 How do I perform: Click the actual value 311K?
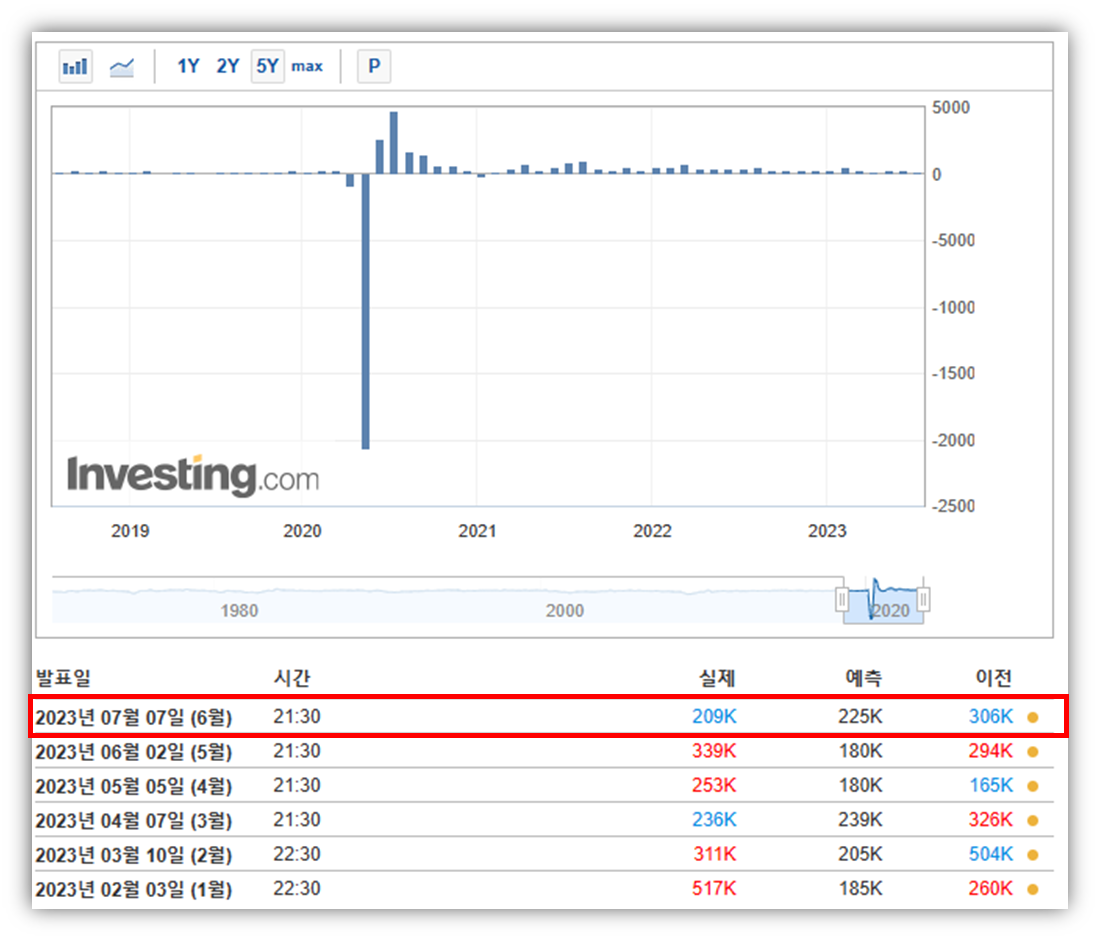pos(715,854)
